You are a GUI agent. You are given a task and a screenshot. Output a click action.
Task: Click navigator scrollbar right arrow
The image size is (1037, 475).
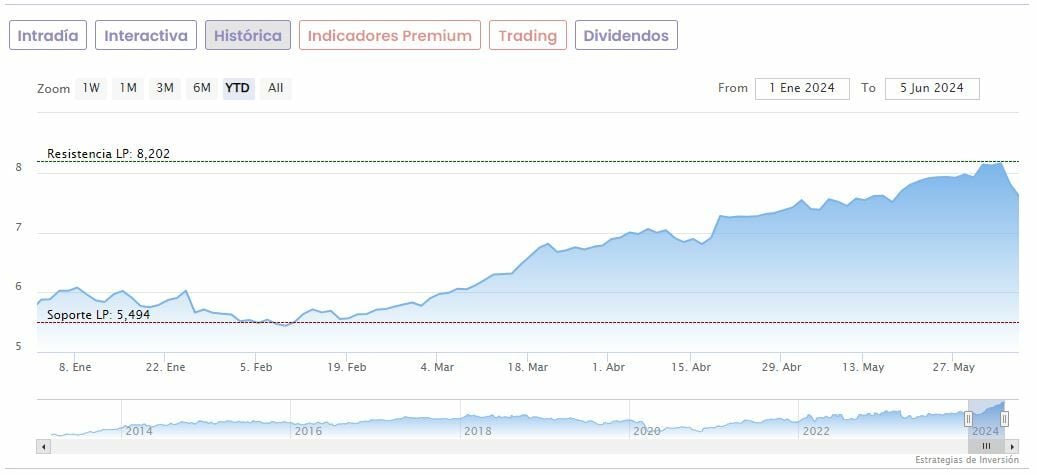(x=1012, y=446)
